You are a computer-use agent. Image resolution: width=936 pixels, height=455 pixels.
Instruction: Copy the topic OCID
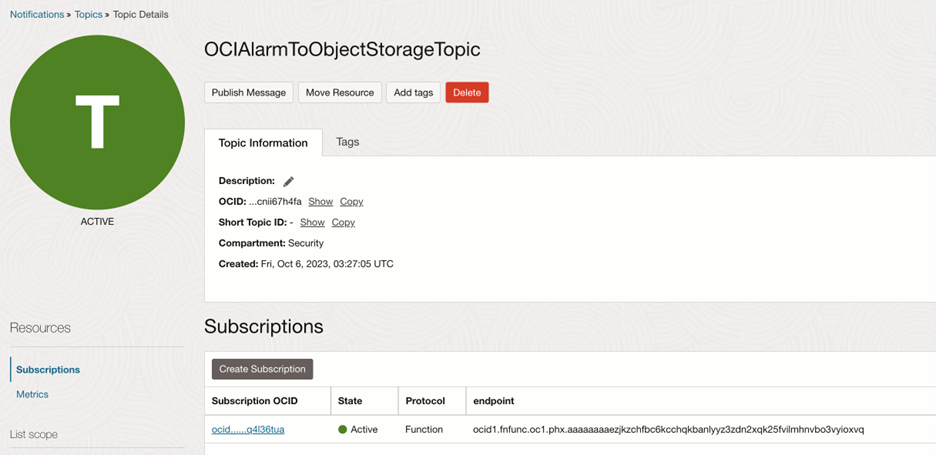click(x=351, y=202)
